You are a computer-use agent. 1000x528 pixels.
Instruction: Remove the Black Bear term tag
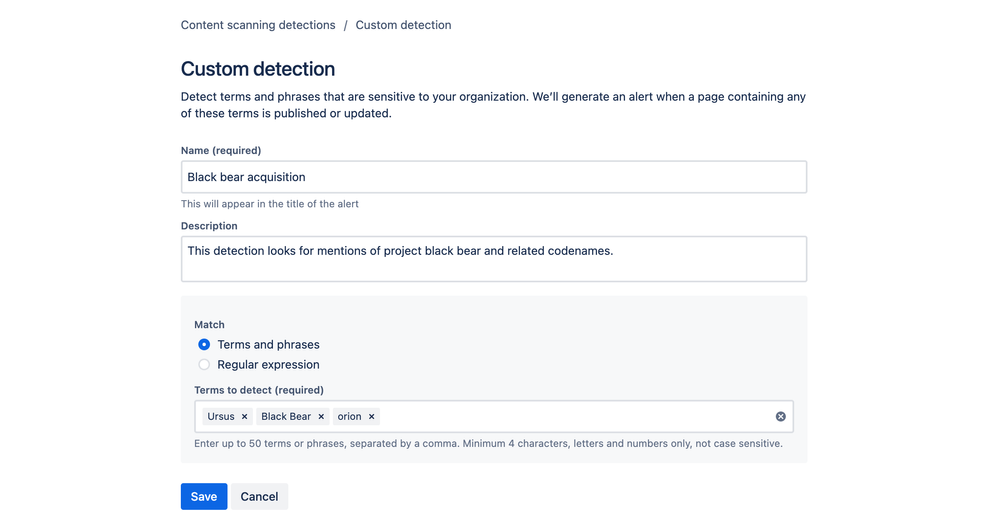click(321, 417)
